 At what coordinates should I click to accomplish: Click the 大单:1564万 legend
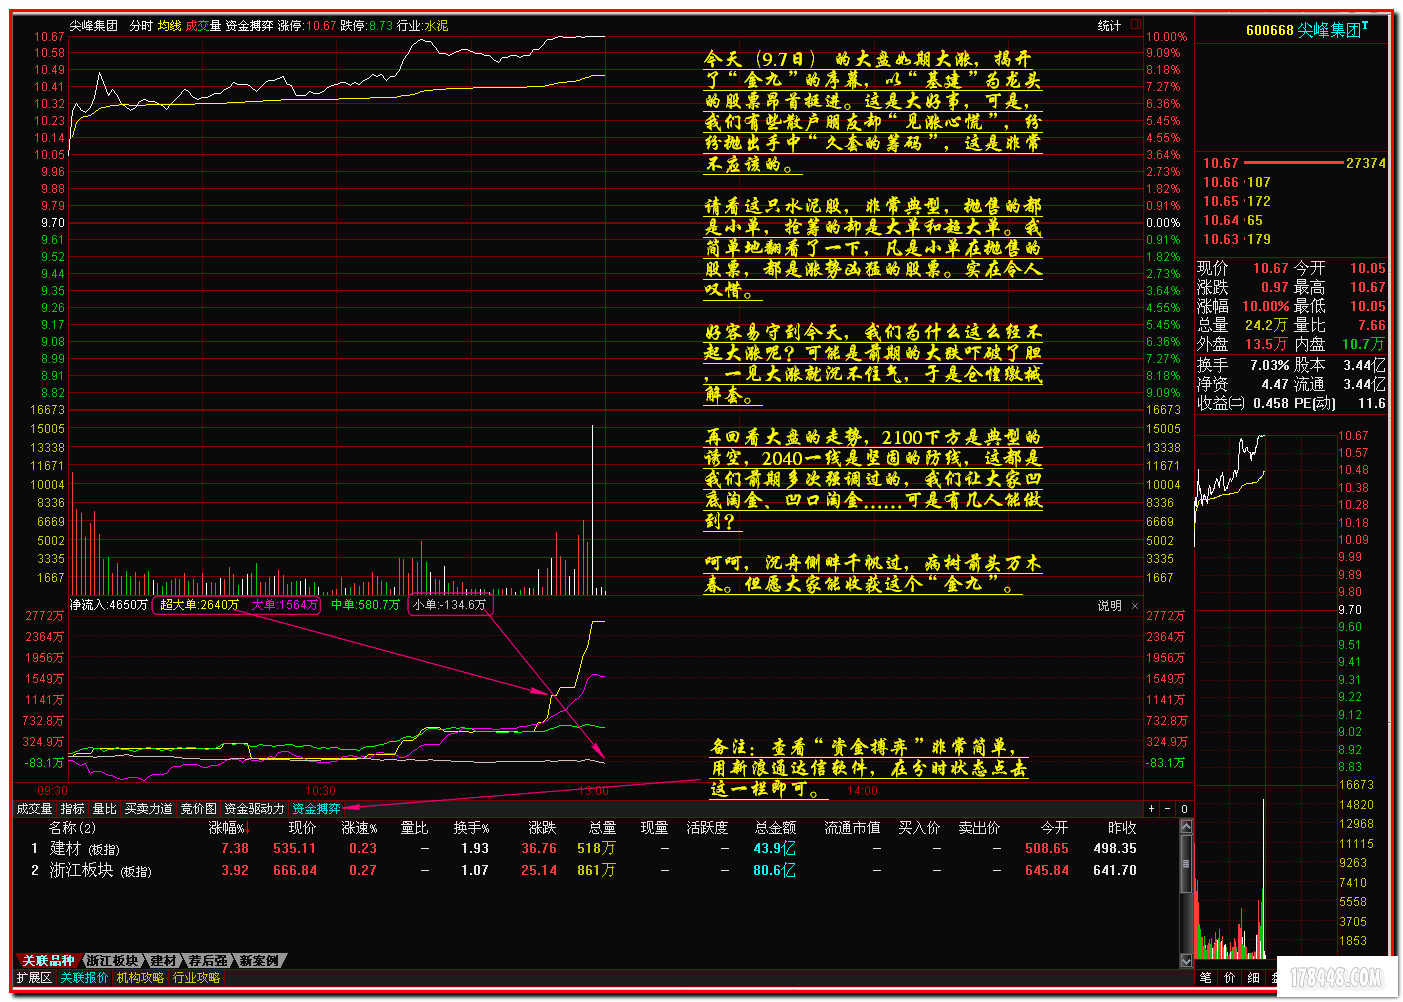(x=284, y=605)
